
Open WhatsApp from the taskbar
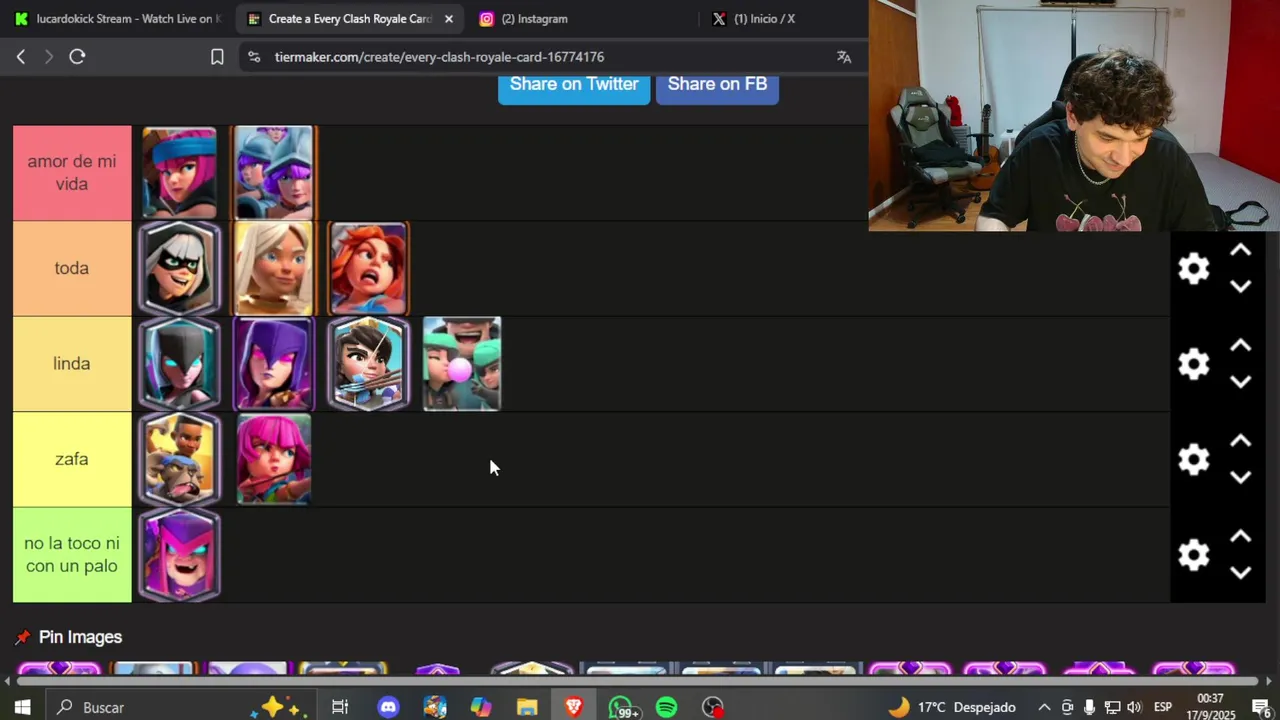click(x=621, y=707)
